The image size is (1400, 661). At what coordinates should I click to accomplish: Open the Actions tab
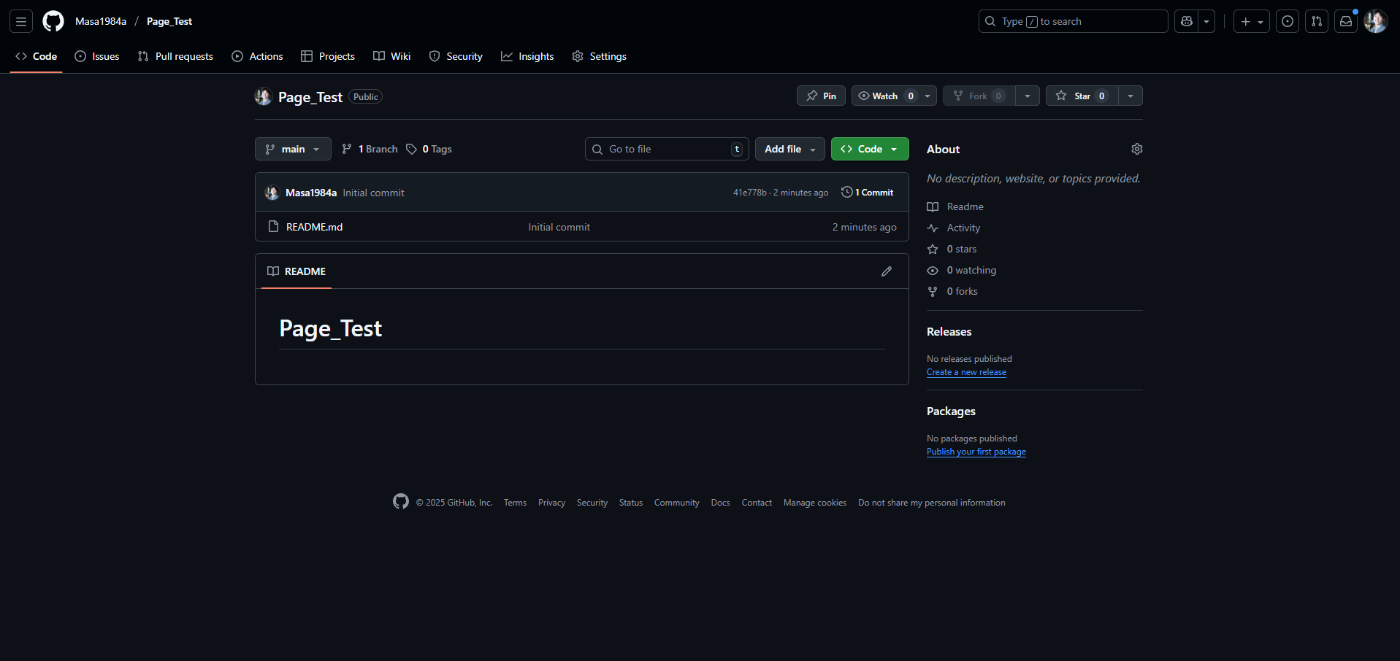[257, 56]
